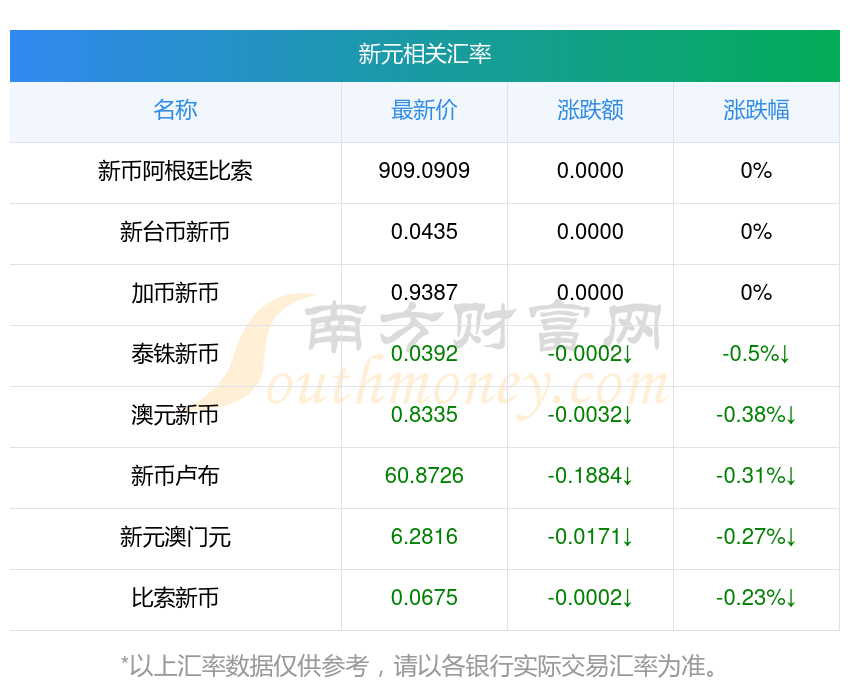Viewport: 850px width, 698px height.
Task: Click the -0.27%↓ change value
Action: [756, 537]
